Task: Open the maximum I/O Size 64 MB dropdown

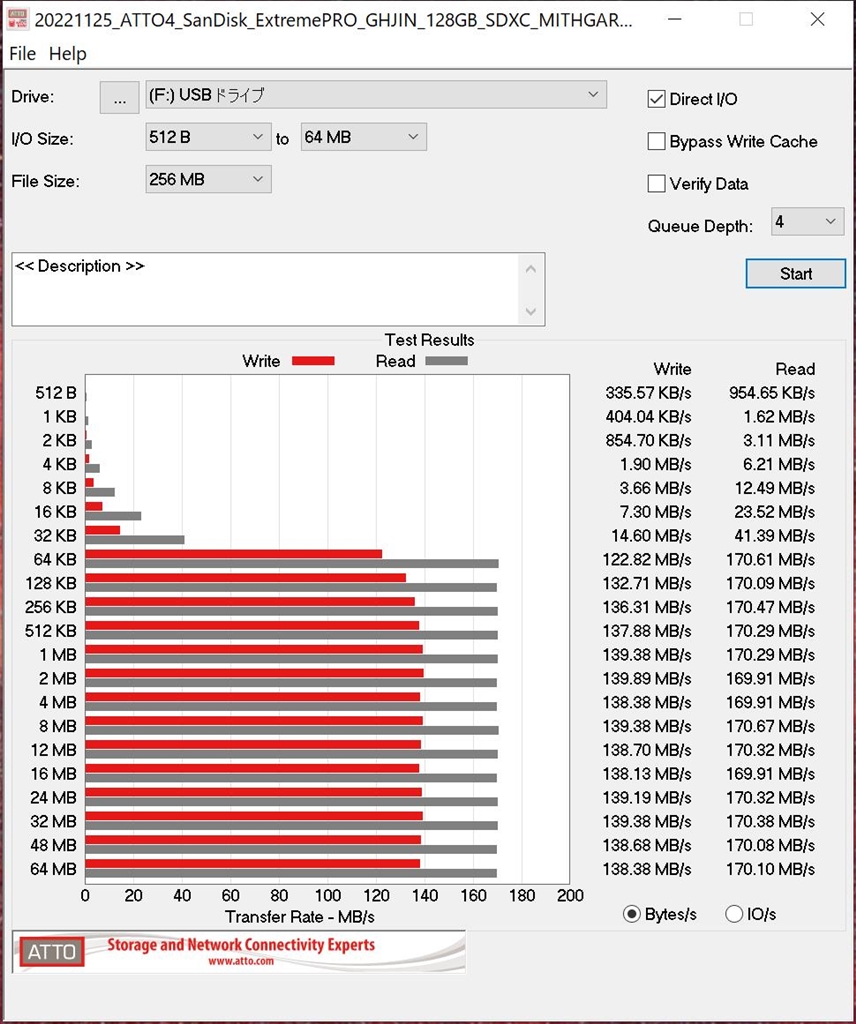Action: [364, 137]
